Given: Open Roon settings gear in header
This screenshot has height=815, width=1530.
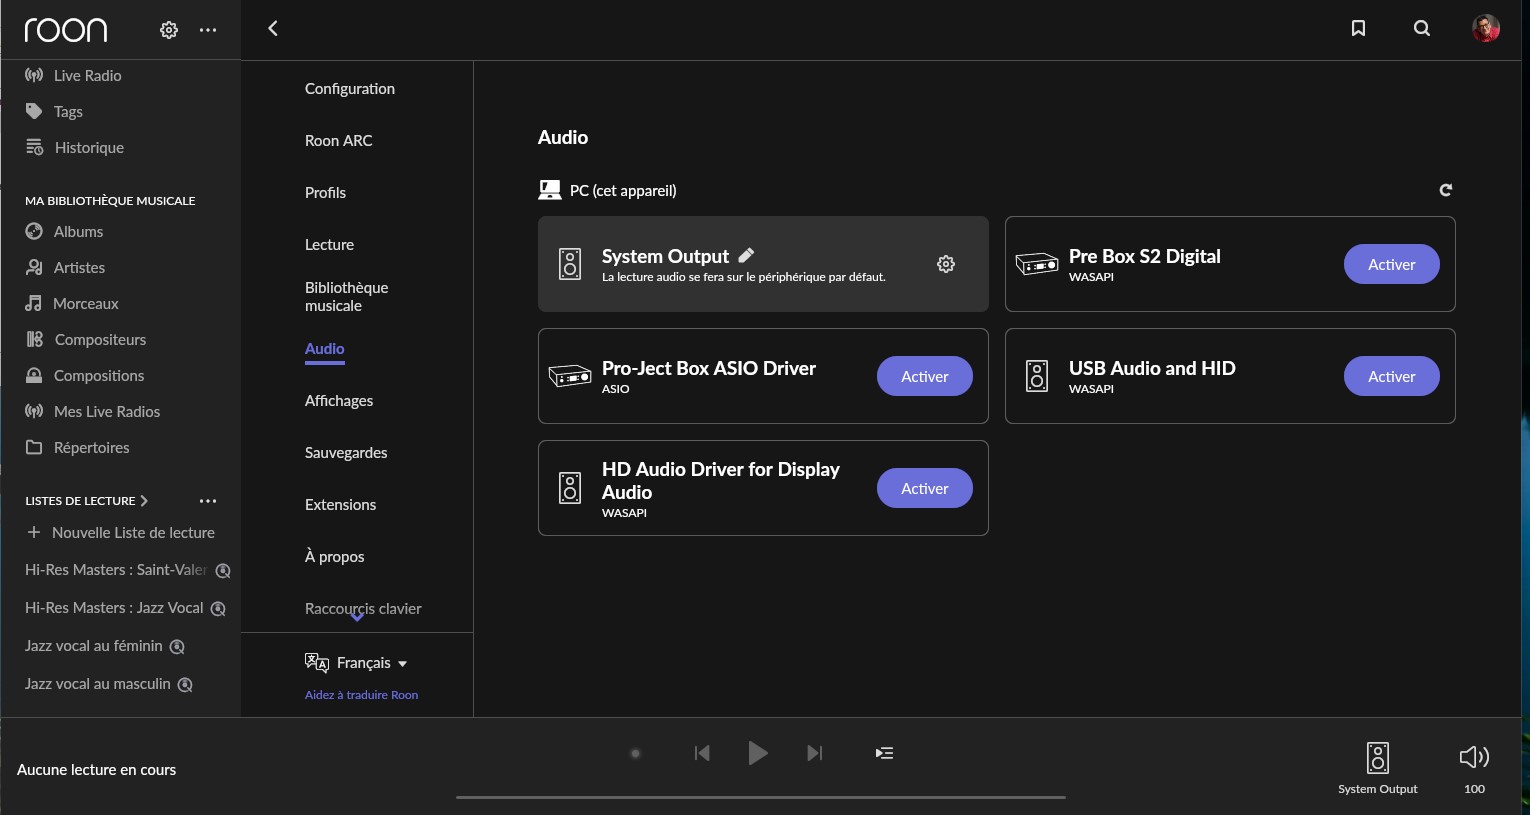Looking at the screenshot, I should (x=169, y=30).
